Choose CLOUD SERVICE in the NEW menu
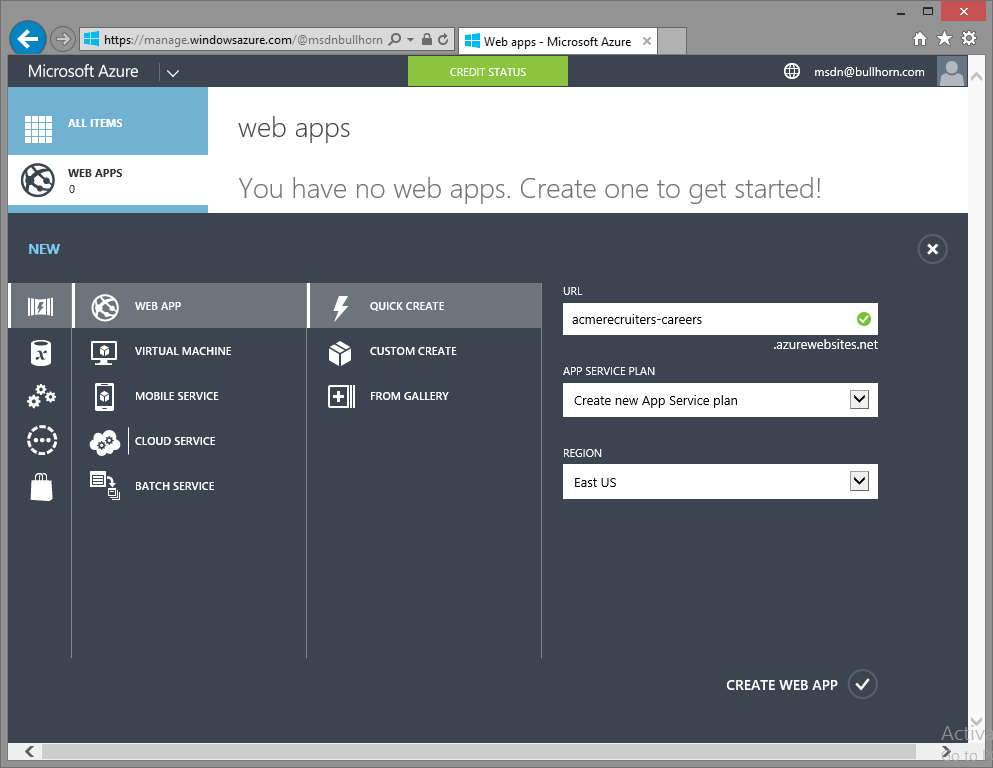Image resolution: width=993 pixels, height=768 pixels. [x=190, y=441]
